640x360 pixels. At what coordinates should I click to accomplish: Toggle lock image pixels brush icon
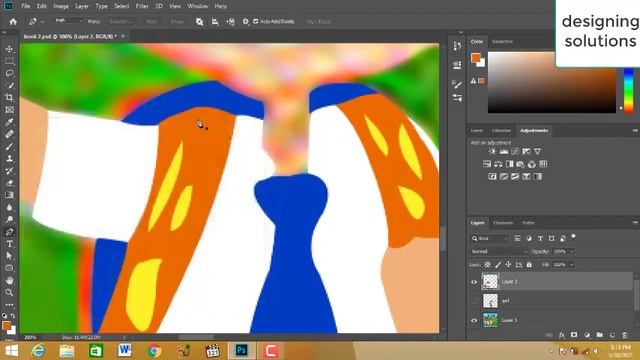click(x=498, y=264)
